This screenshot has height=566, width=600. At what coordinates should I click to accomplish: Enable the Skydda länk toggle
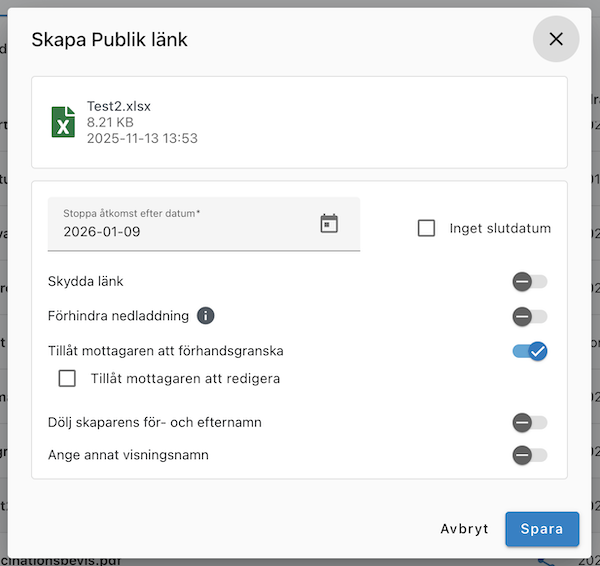(x=529, y=282)
